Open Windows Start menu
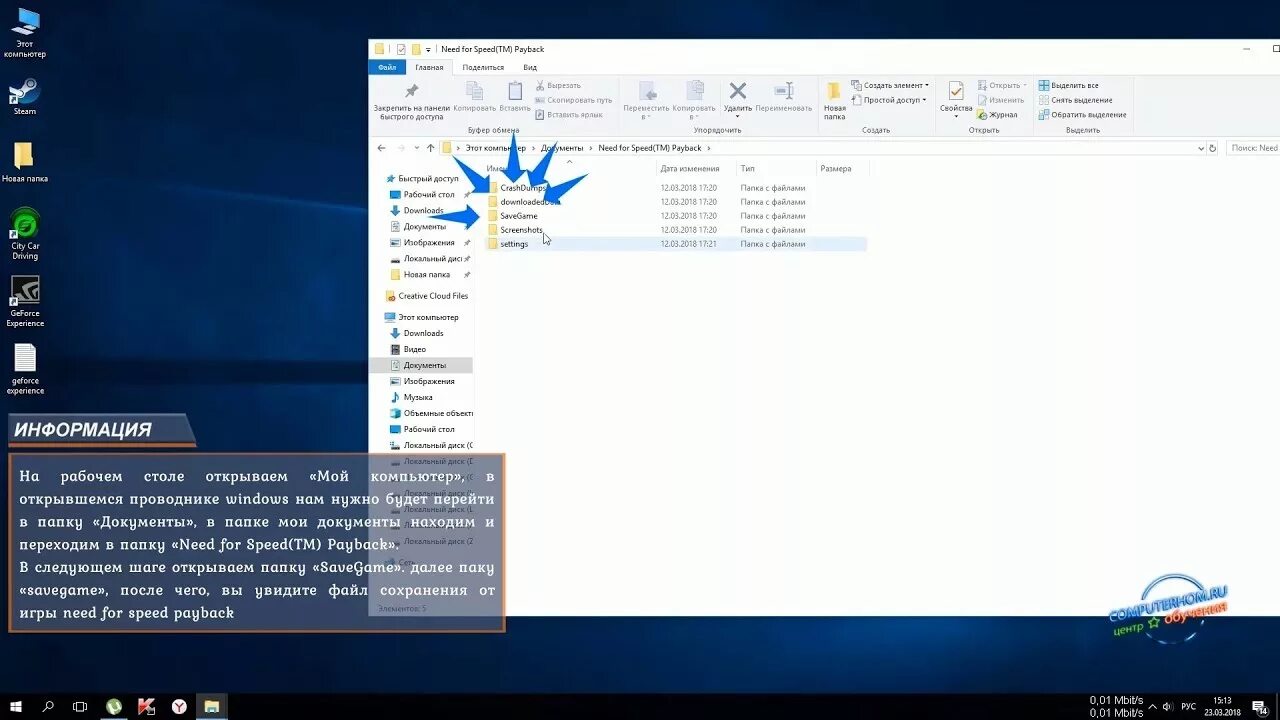 click(x=16, y=707)
